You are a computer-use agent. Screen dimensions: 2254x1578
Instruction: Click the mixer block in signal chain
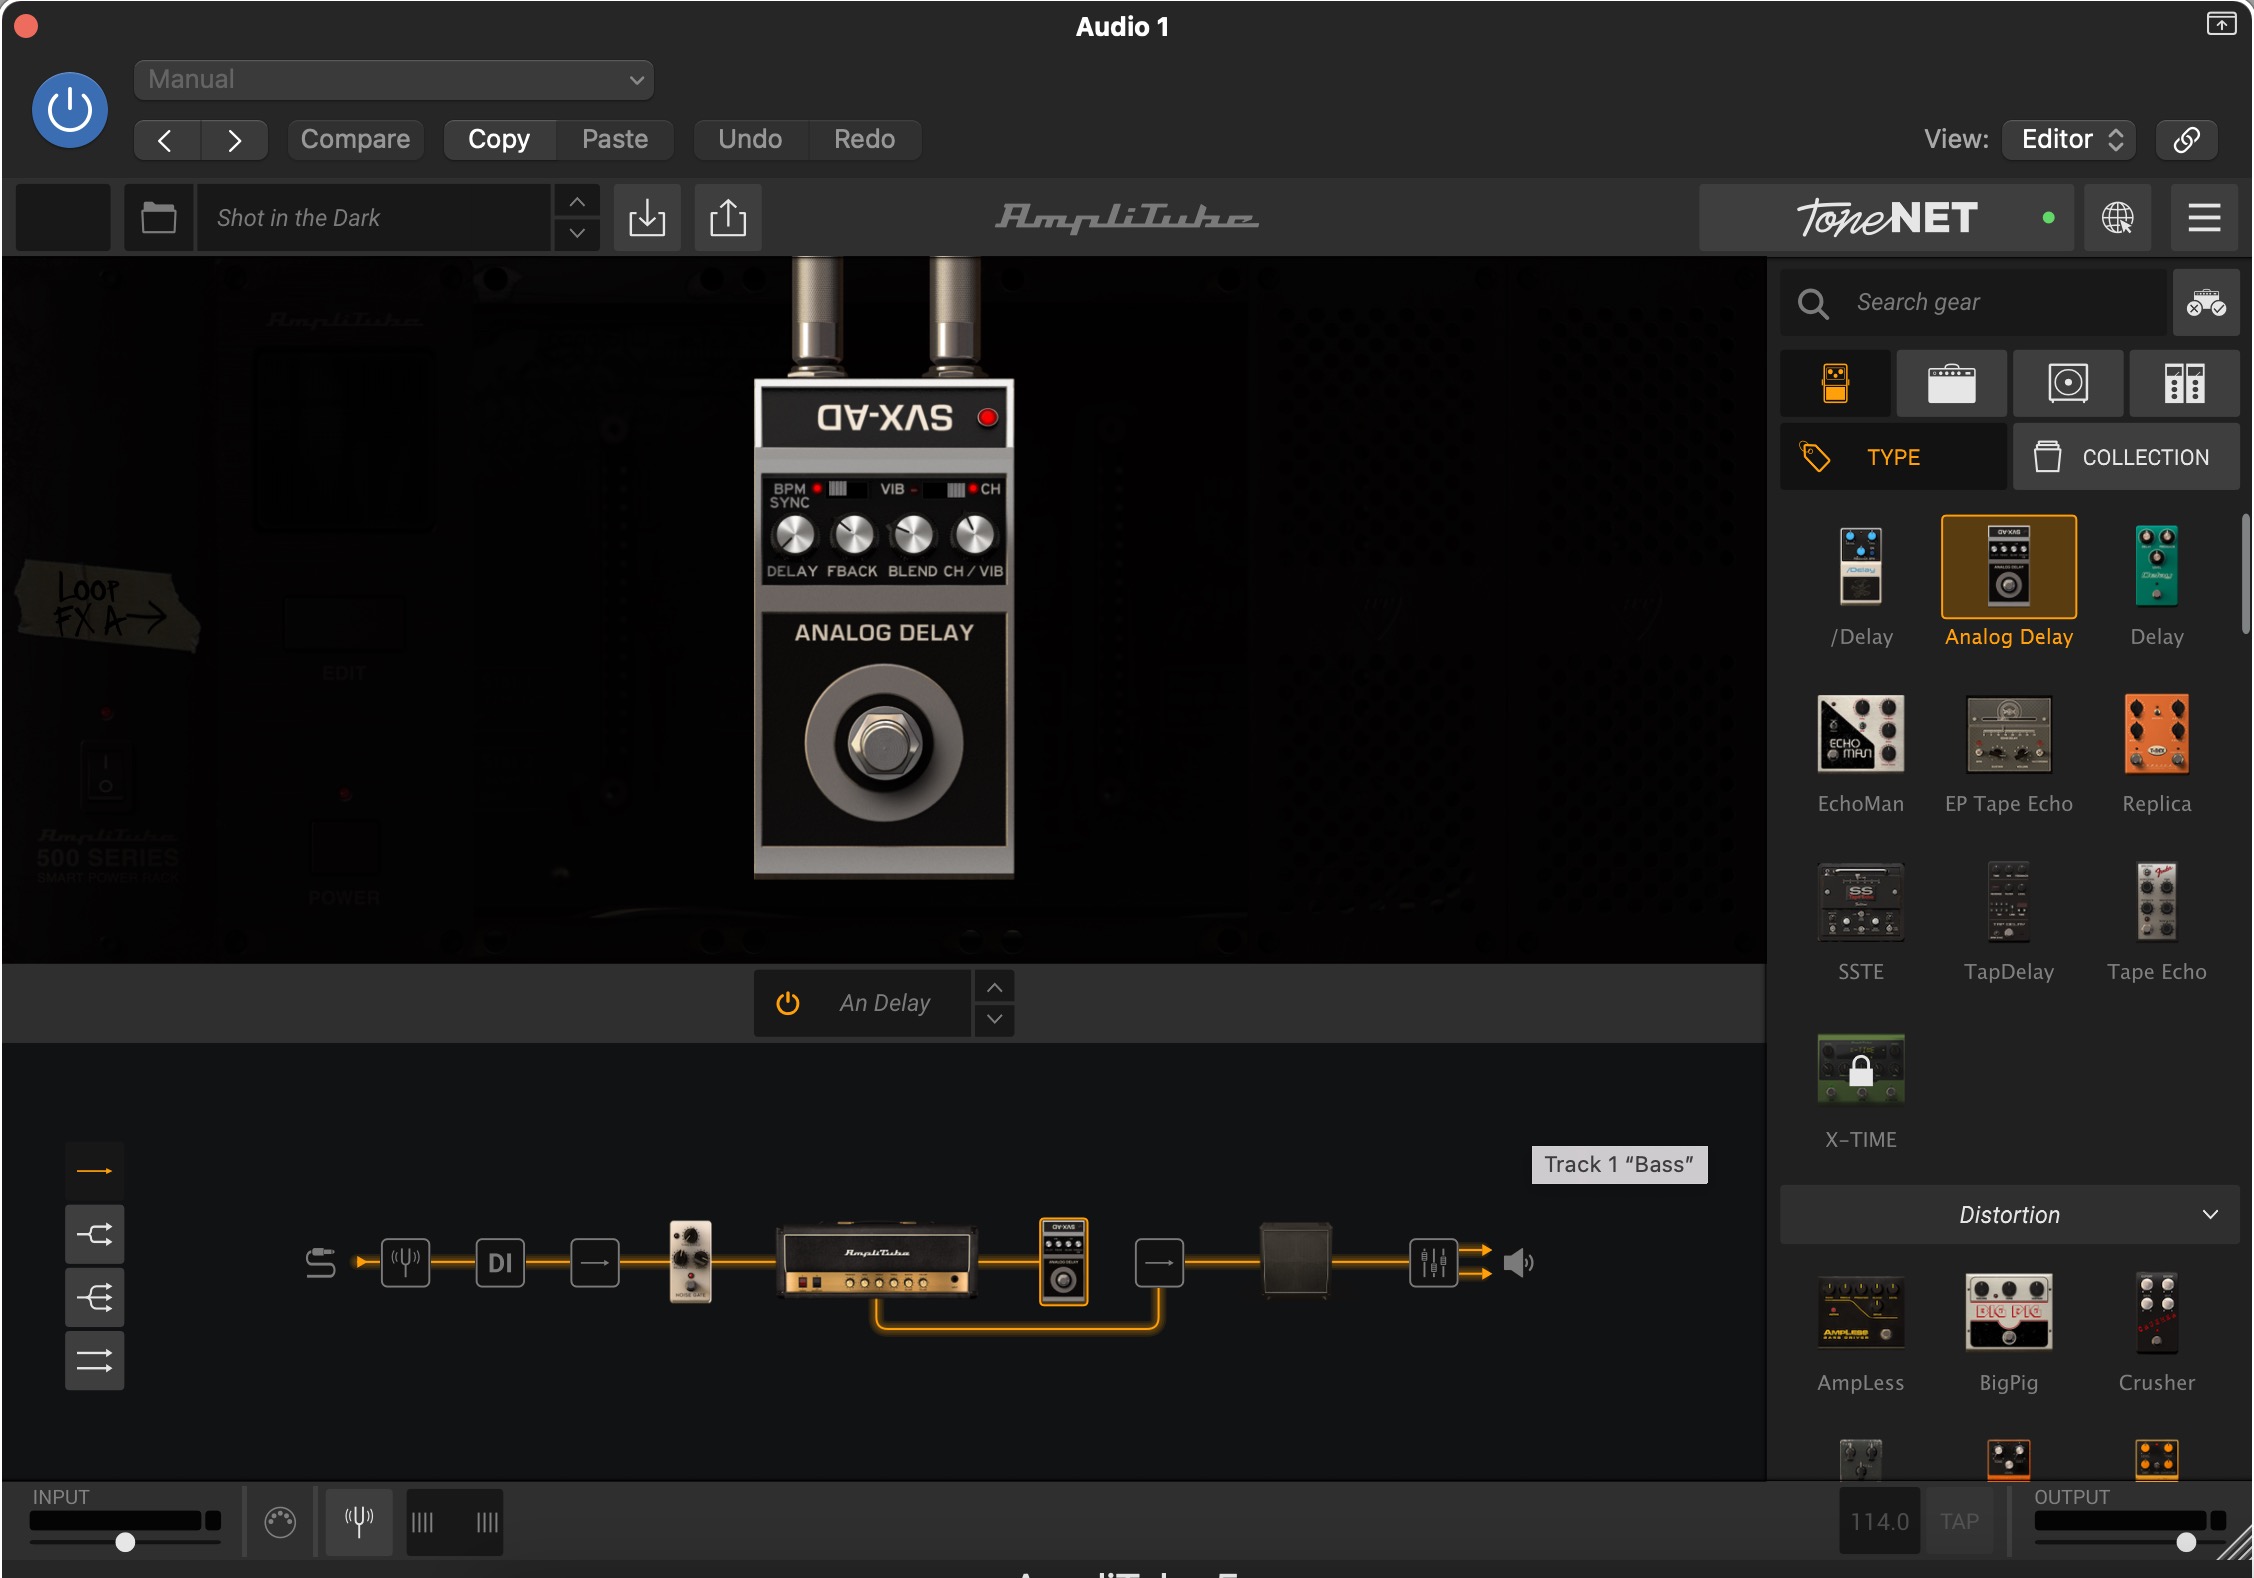[1433, 1263]
